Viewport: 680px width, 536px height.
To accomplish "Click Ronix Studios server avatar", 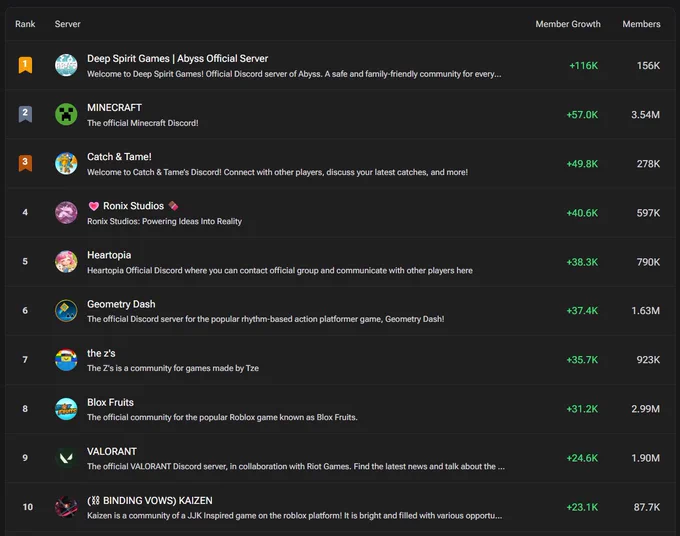I will click(66, 212).
